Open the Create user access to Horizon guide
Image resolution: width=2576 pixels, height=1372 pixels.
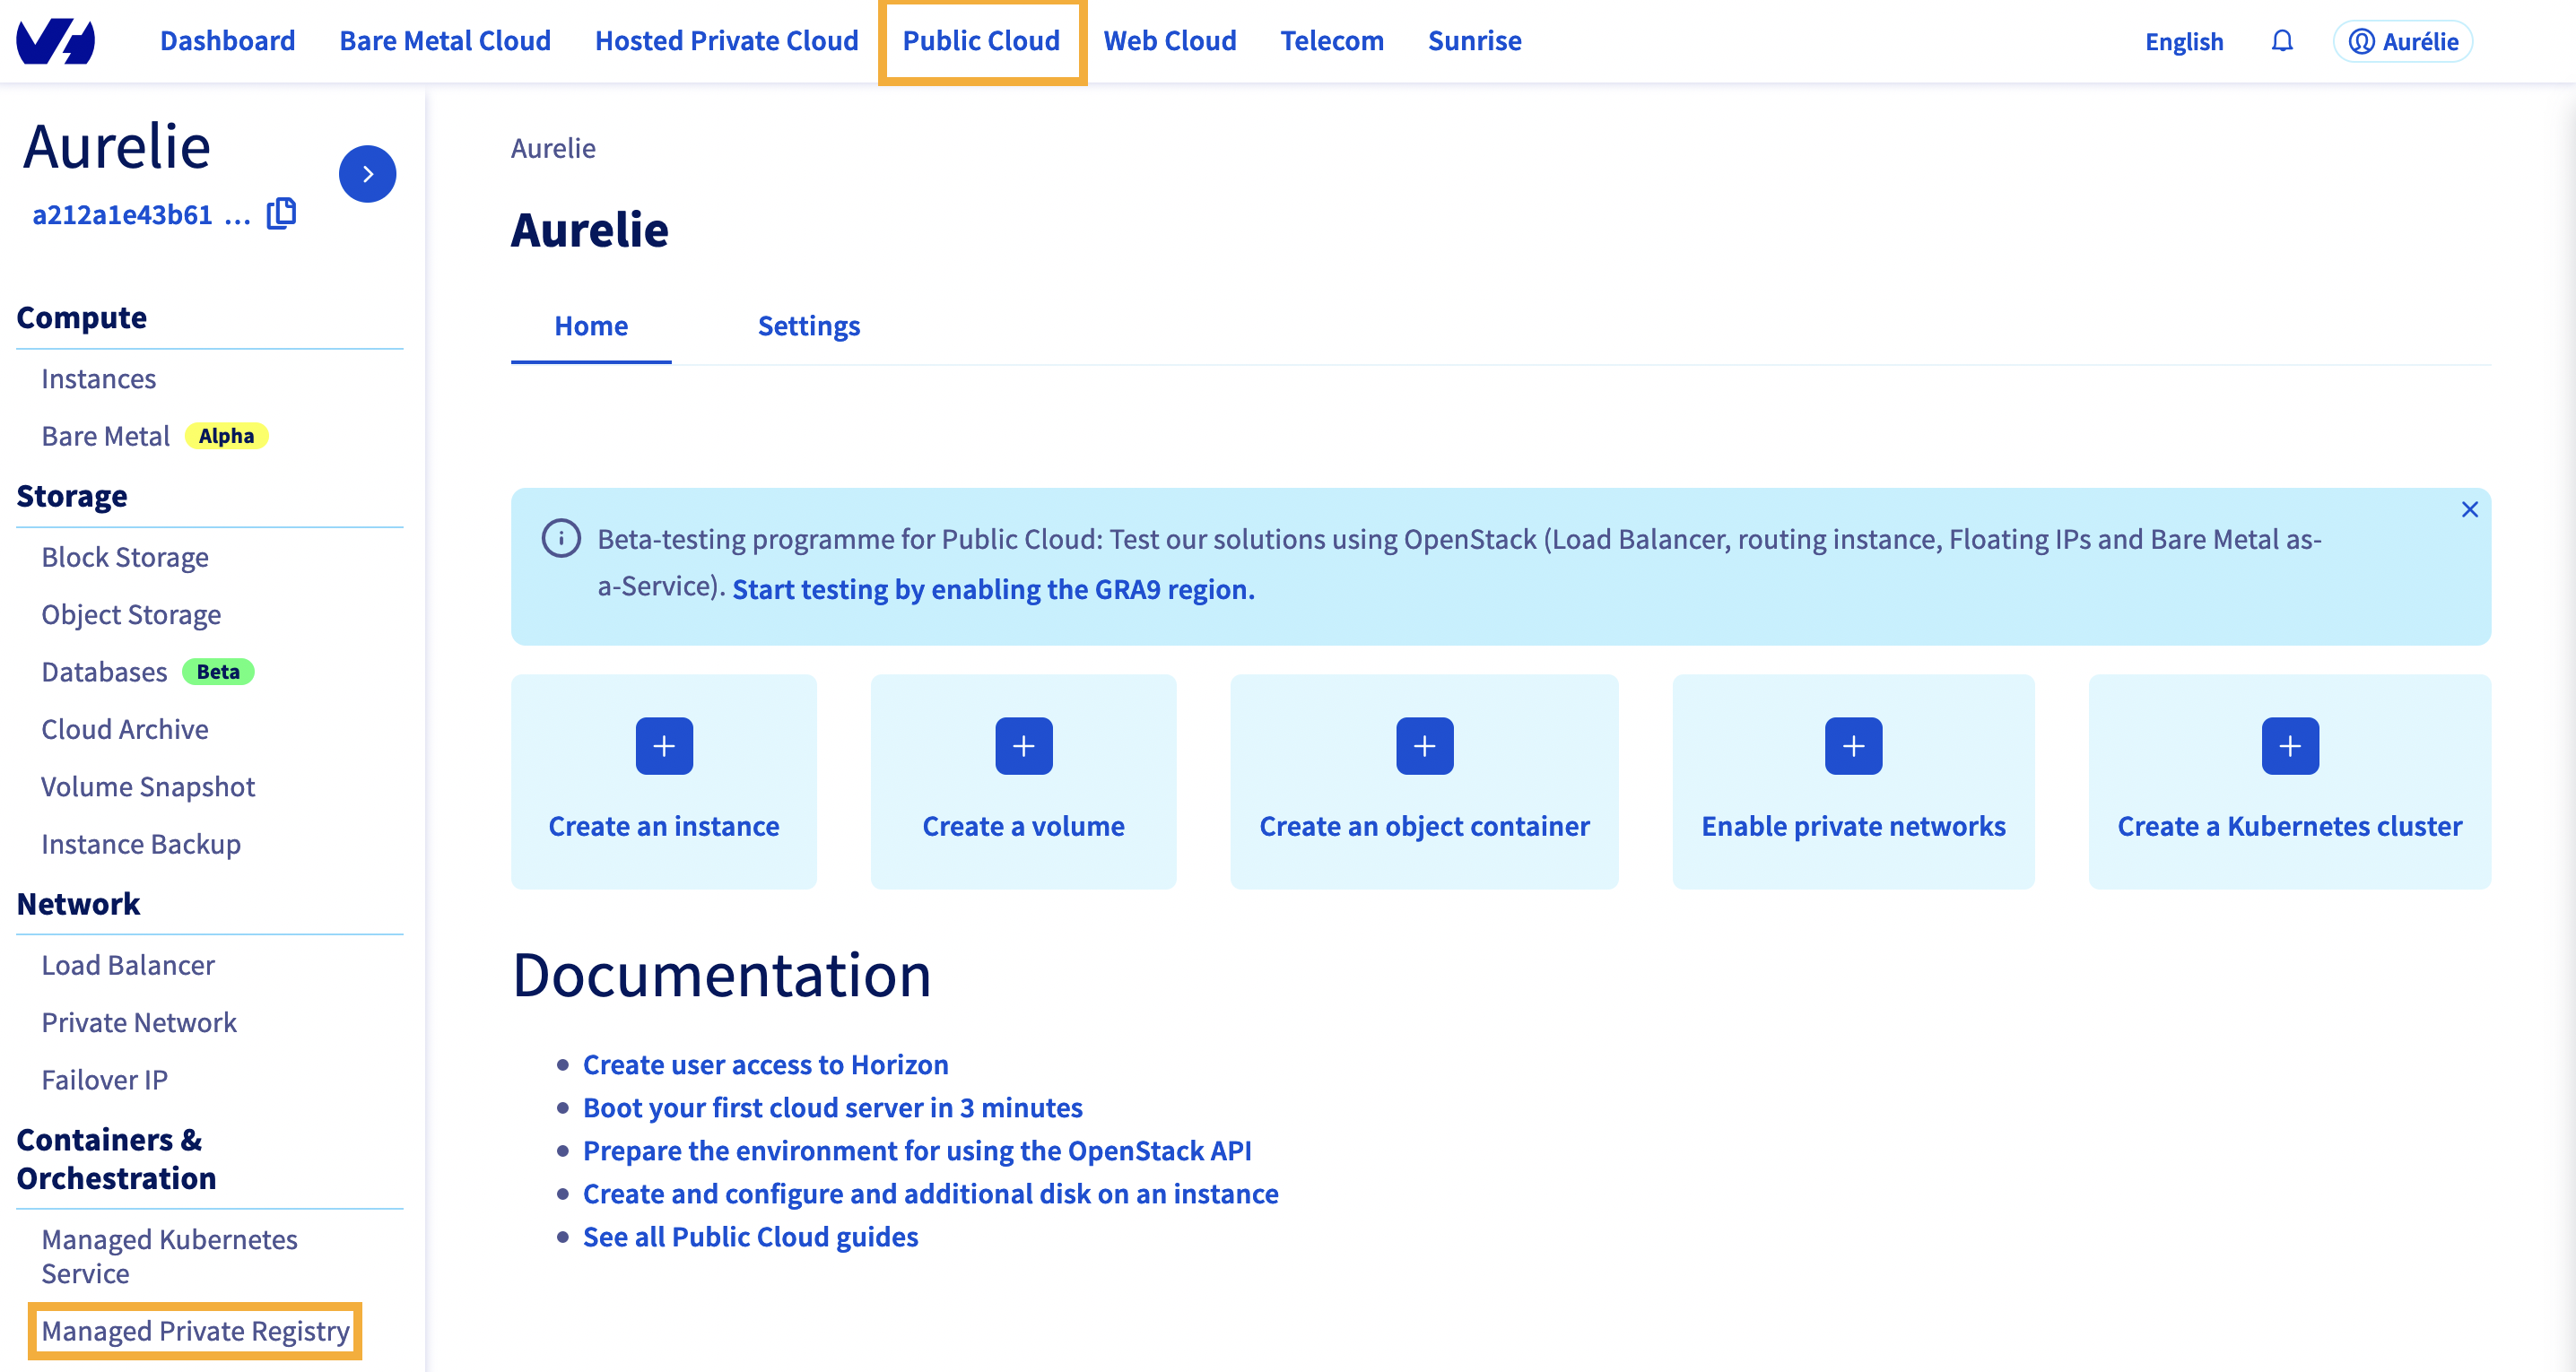[x=766, y=1064]
